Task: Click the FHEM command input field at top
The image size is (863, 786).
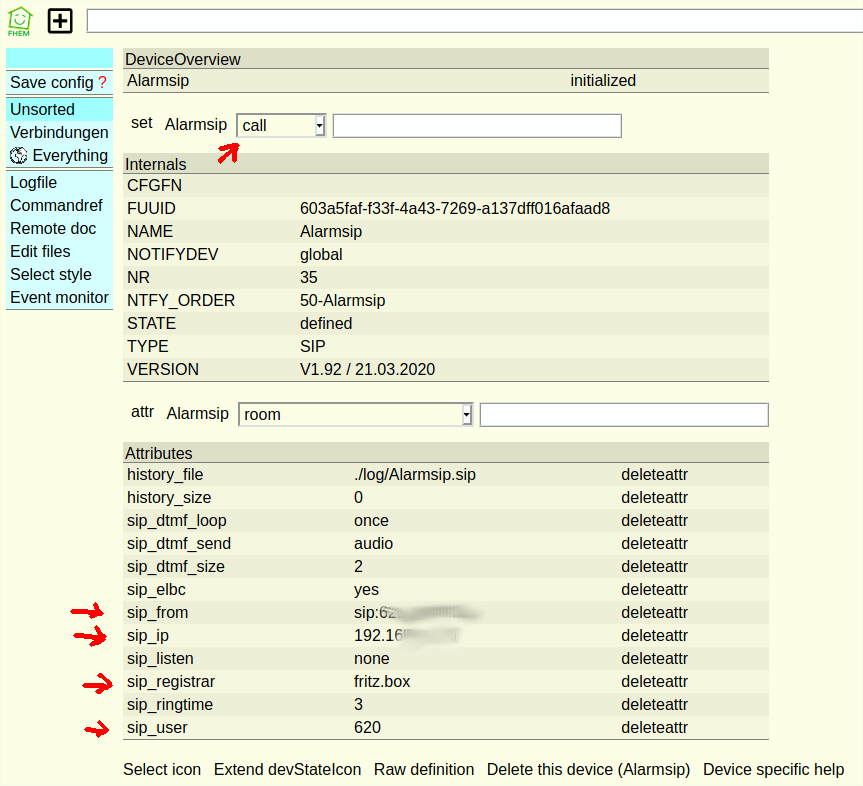Action: coord(474,21)
